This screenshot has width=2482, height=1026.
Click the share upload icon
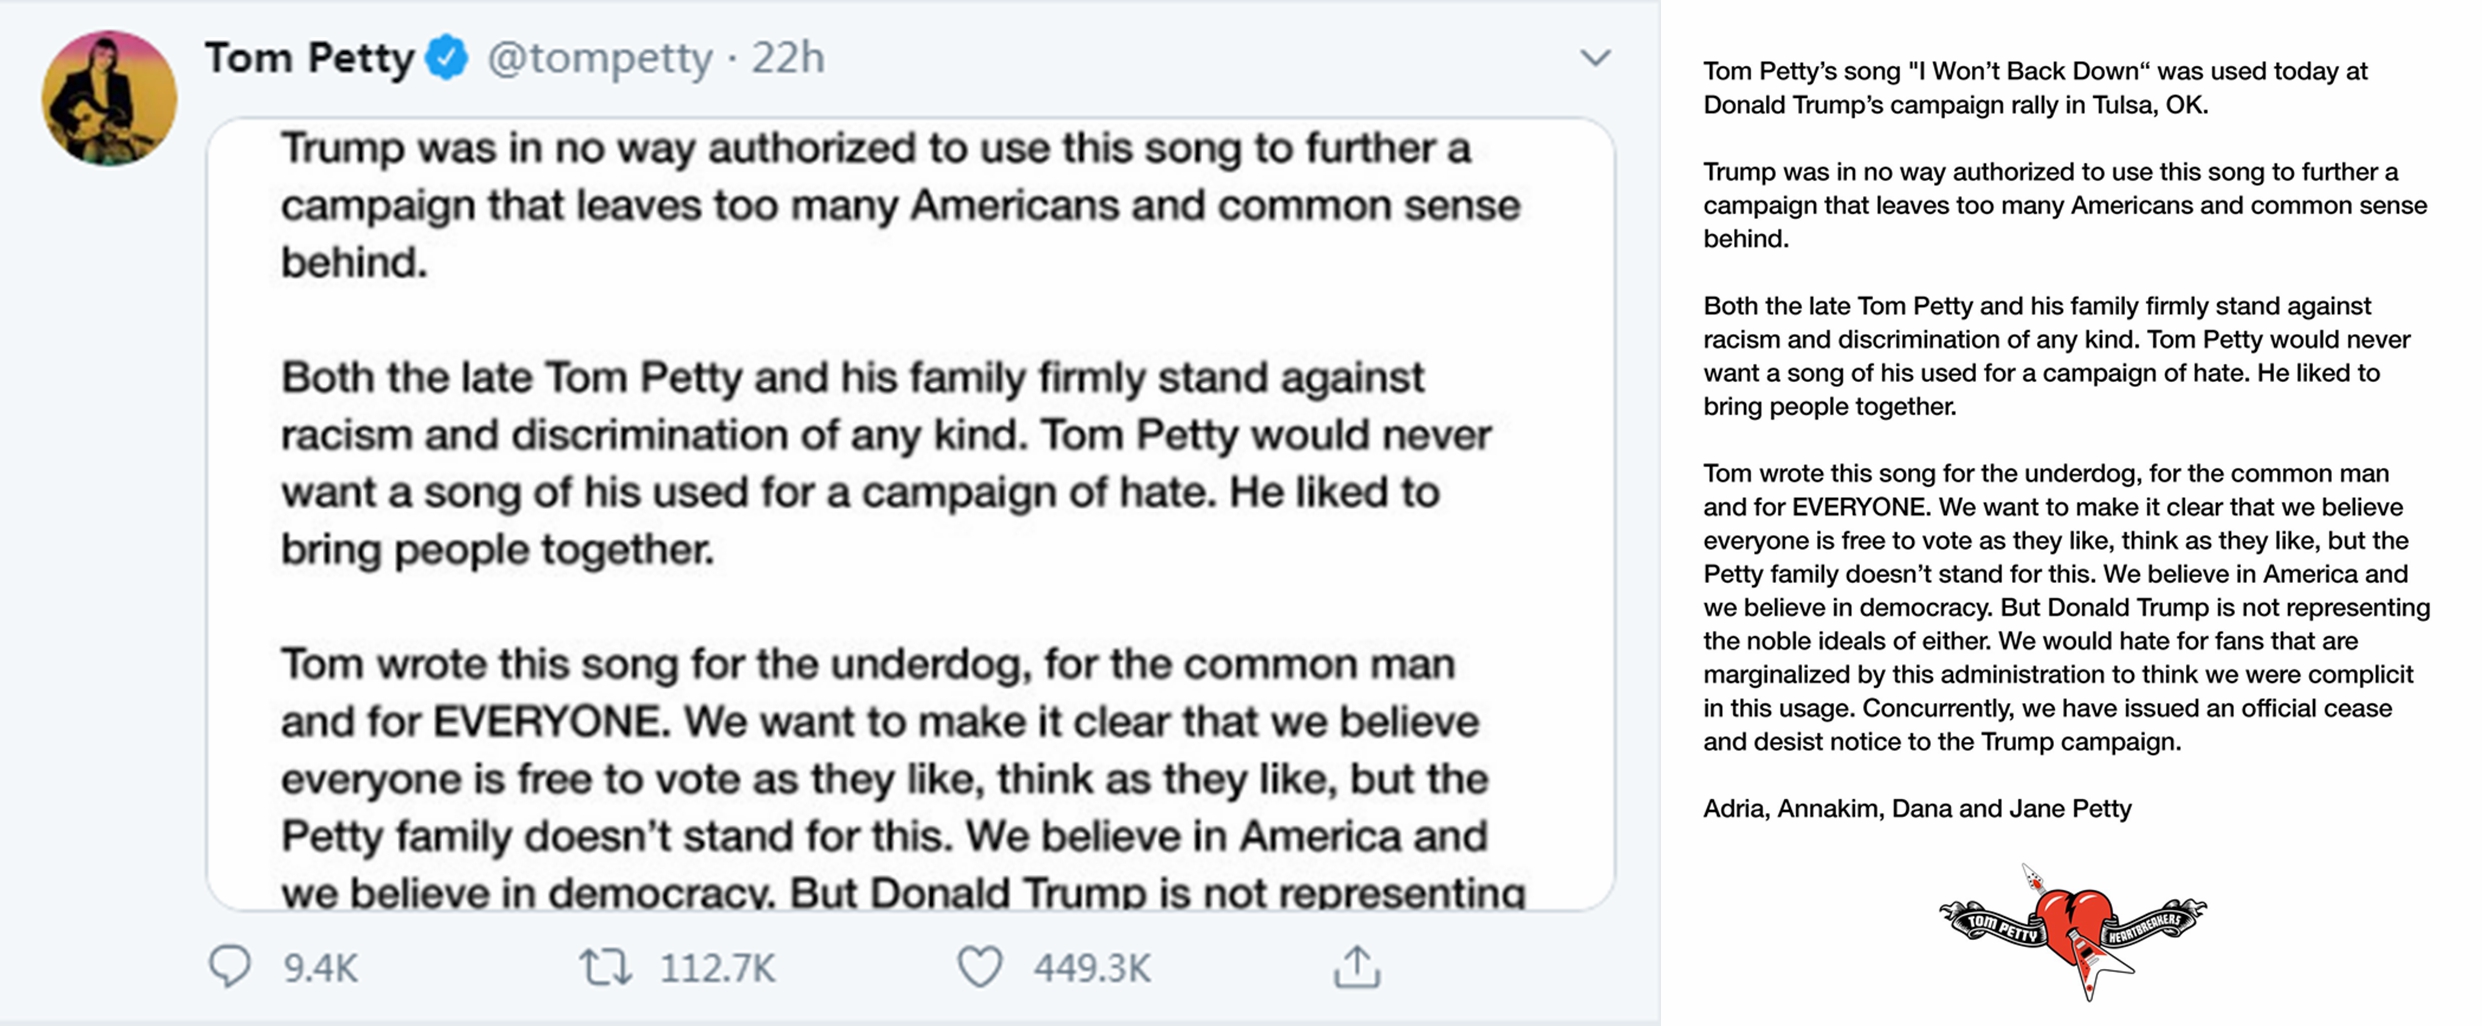(1357, 966)
